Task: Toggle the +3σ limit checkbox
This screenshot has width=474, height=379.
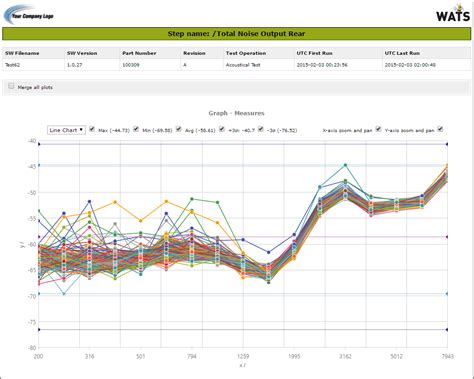Action: (222, 129)
